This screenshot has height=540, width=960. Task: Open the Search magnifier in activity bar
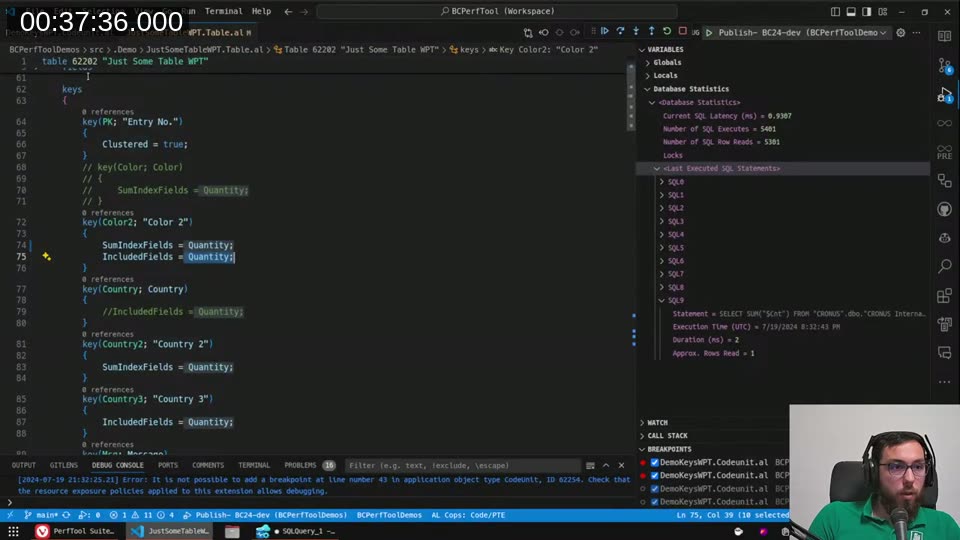(945, 266)
